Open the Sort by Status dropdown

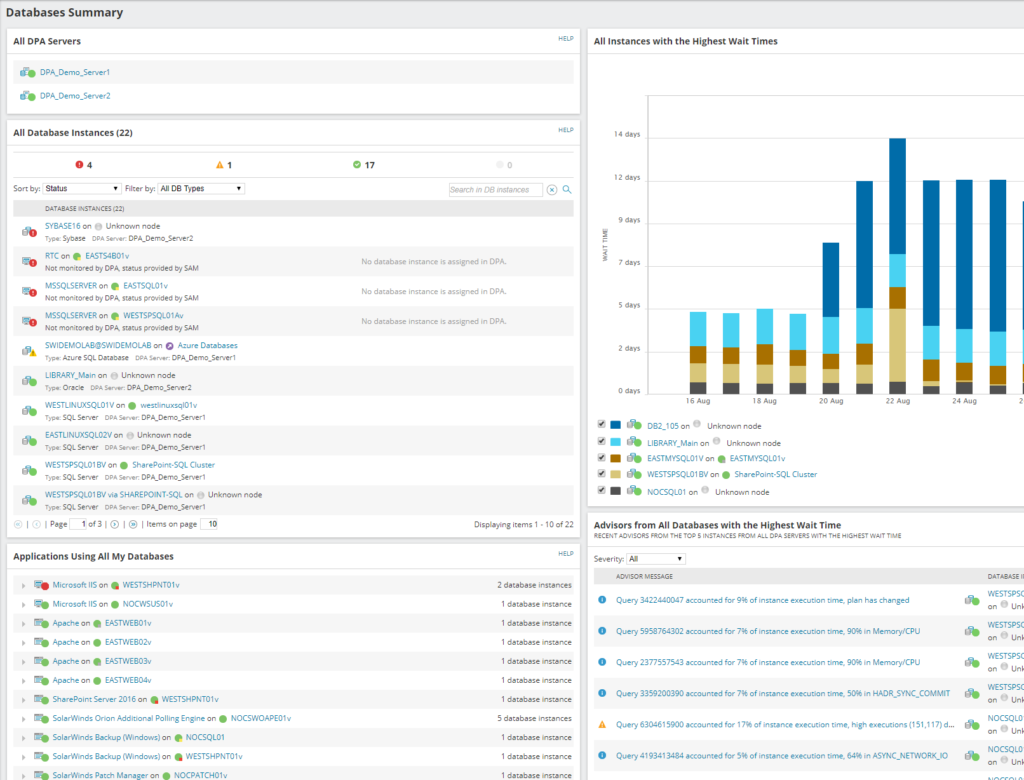click(x=82, y=189)
